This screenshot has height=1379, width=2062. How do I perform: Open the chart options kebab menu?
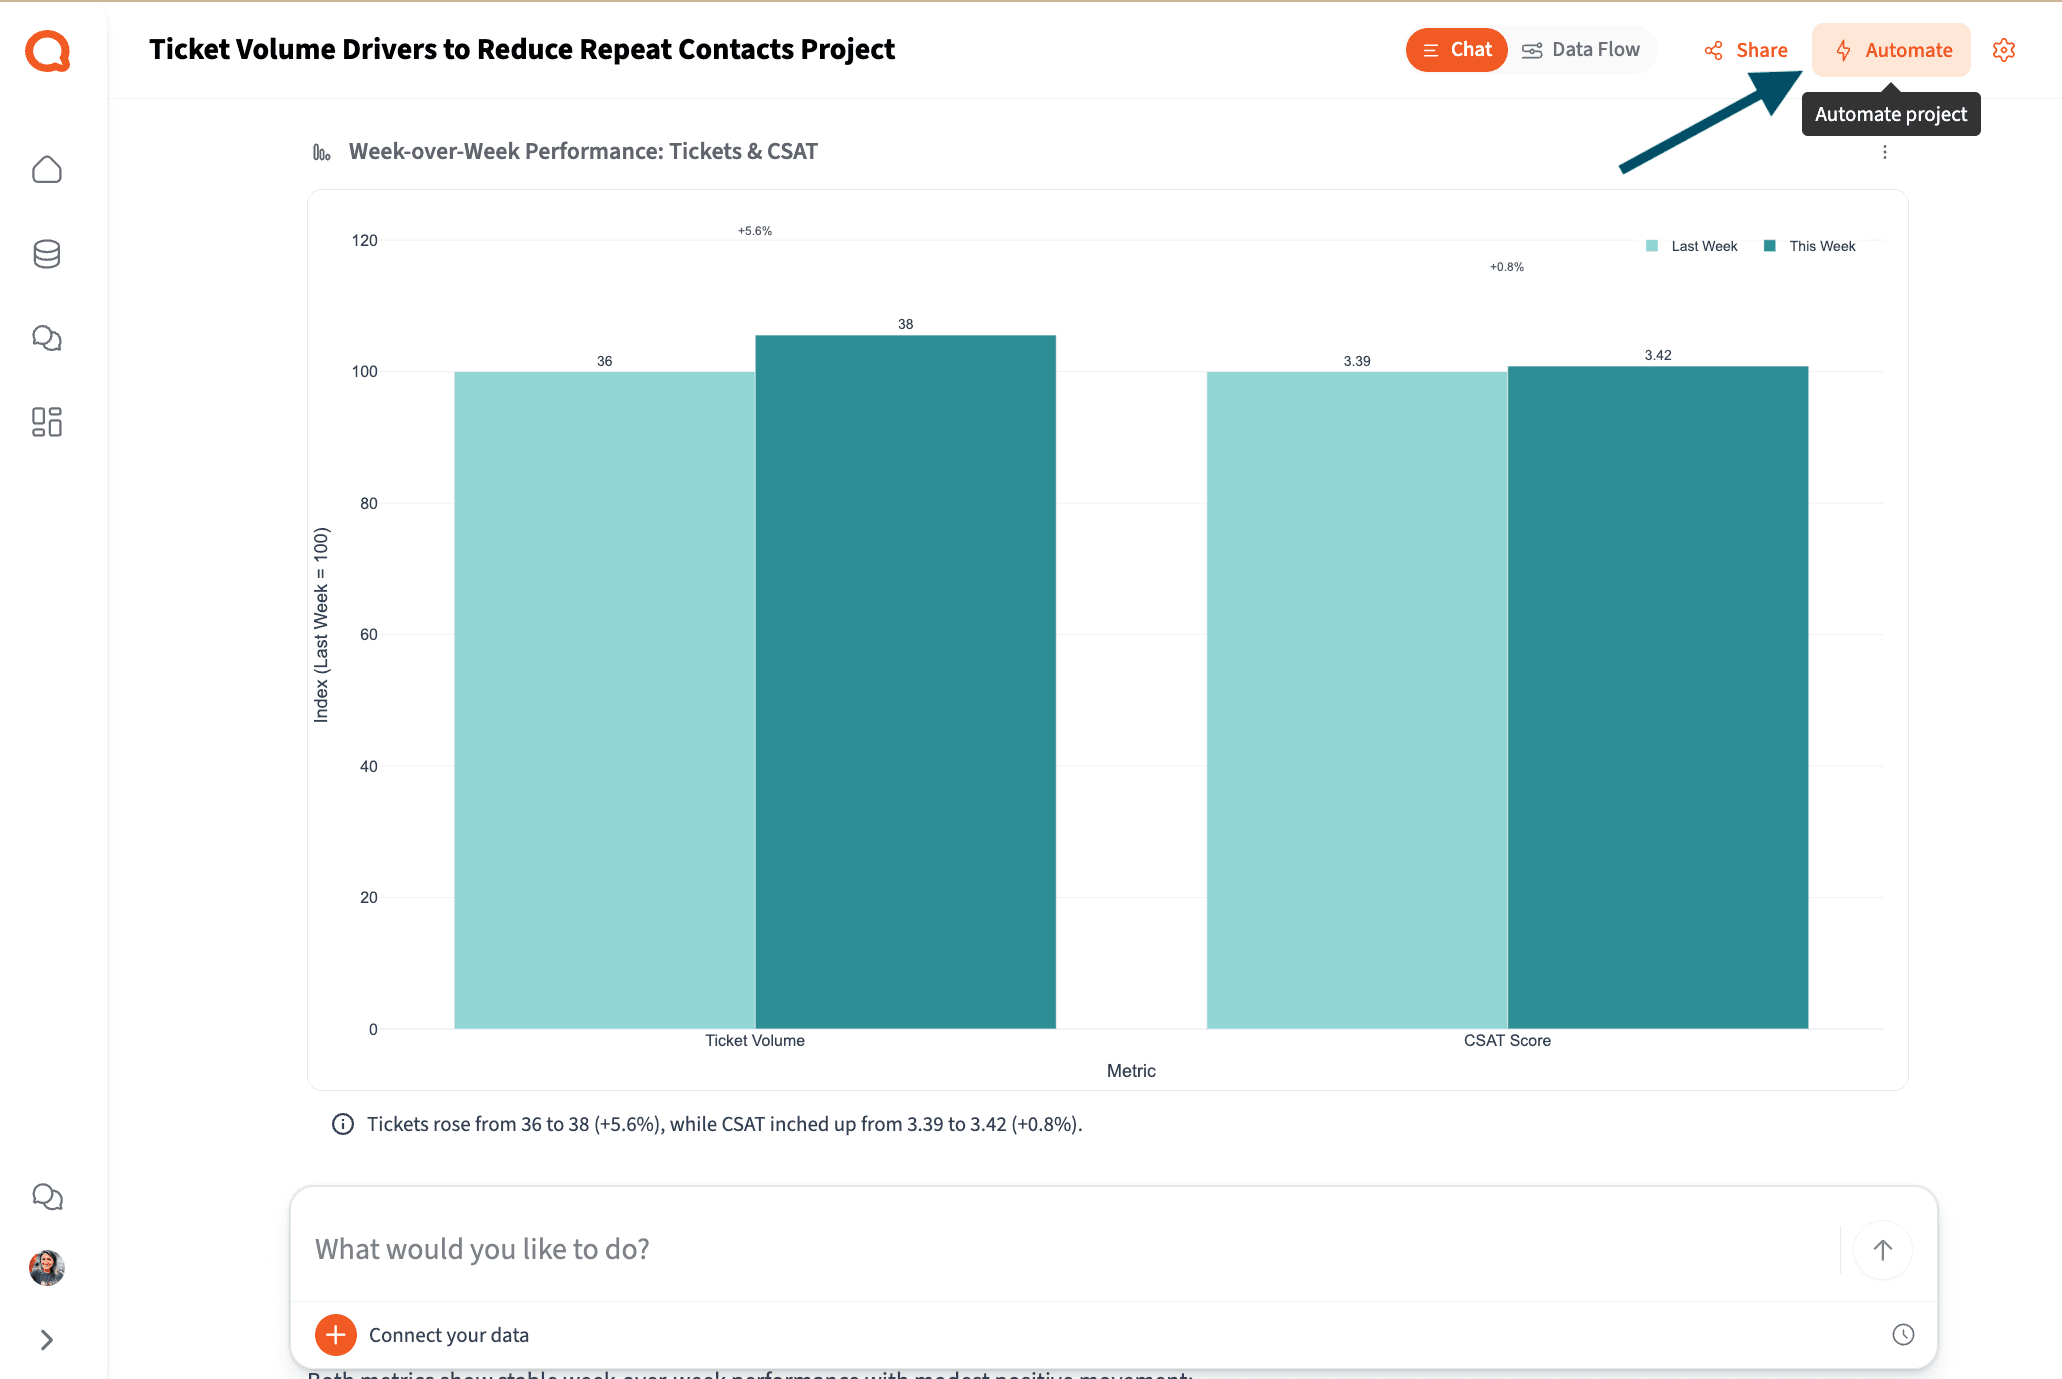click(1885, 152)
